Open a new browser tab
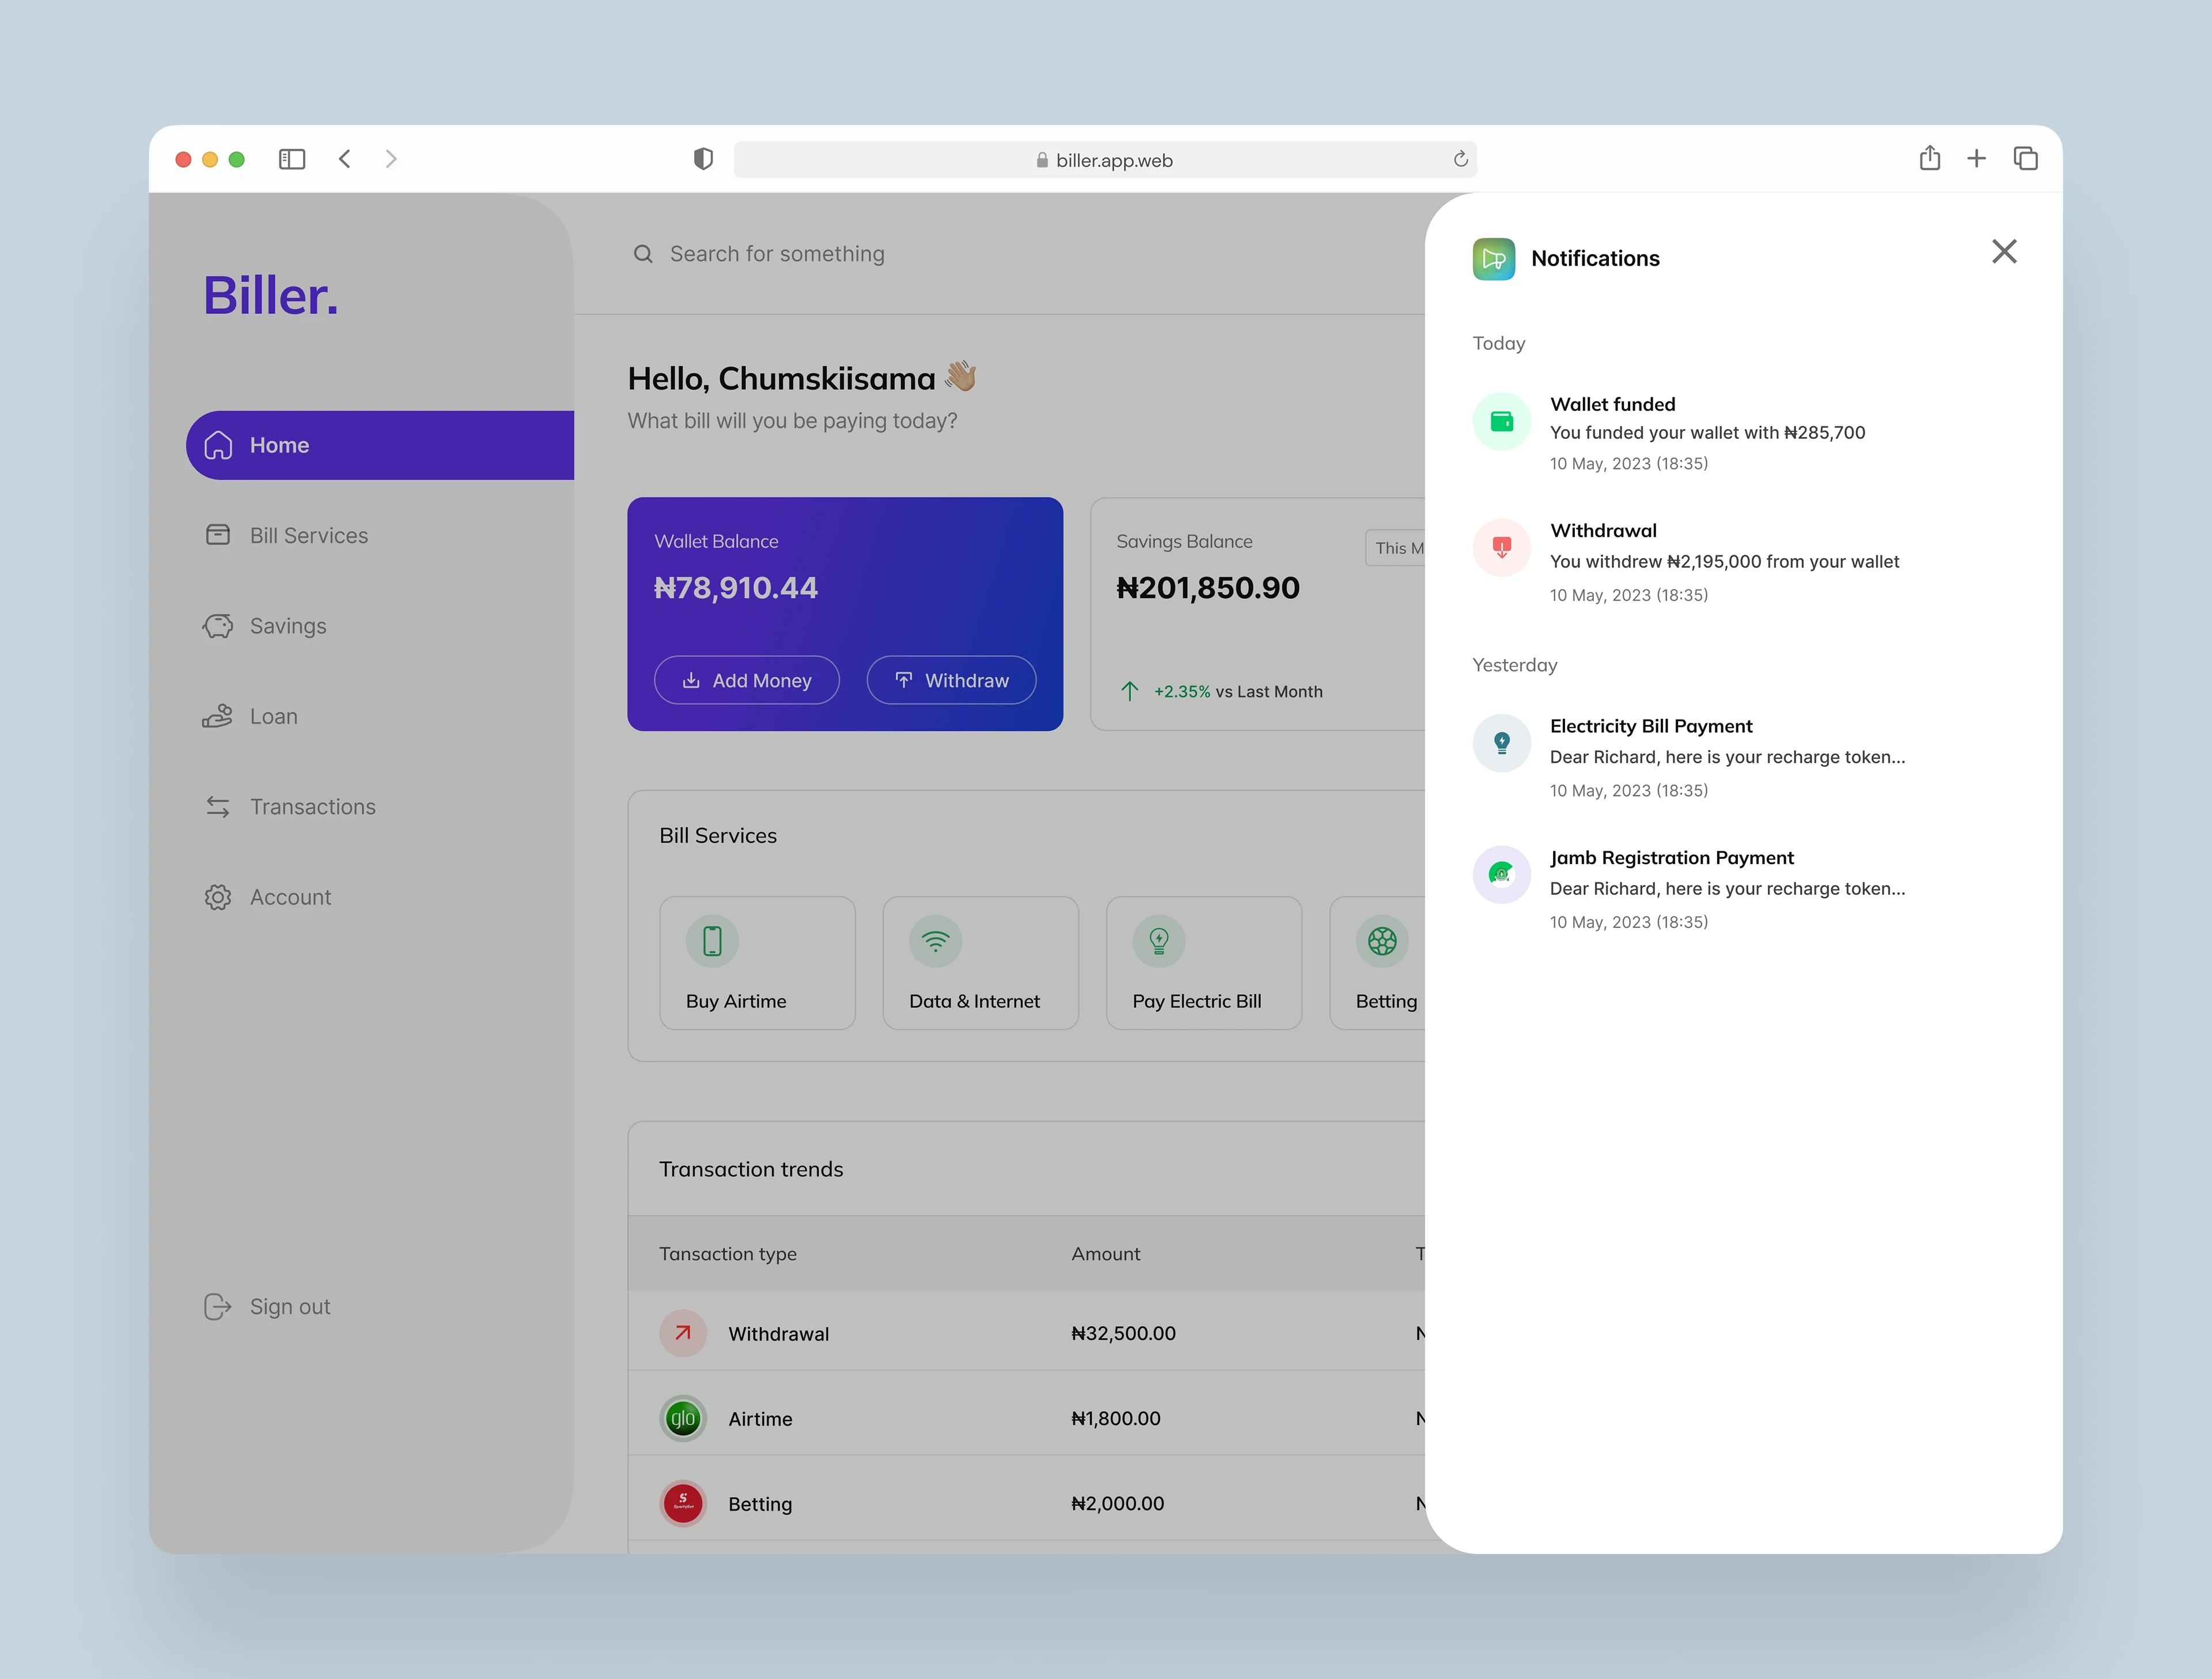Image resolution: width=2212 pixels, height=1679 pixels. click(x=1976, y=158)
